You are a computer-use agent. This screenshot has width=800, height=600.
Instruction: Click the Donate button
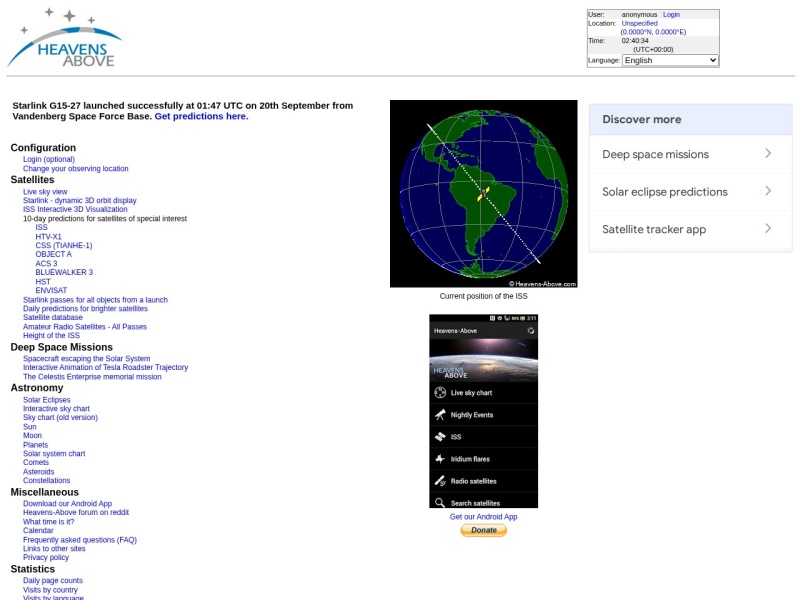tap(484, 531)
